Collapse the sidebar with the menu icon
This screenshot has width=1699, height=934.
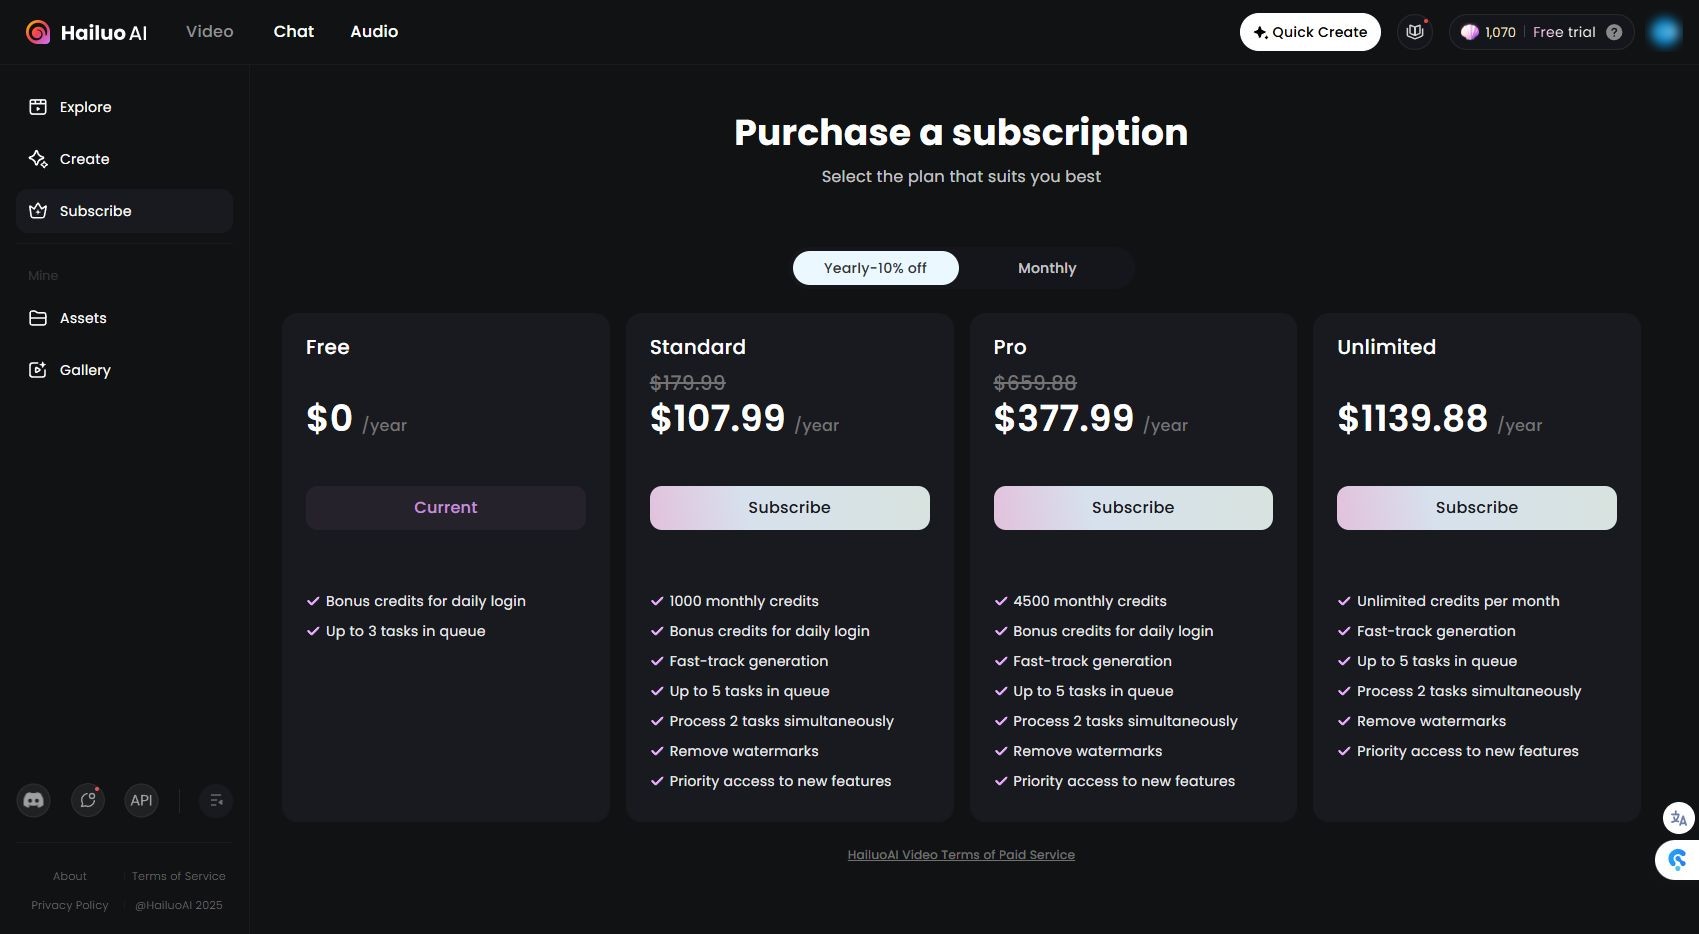(216, 800)
